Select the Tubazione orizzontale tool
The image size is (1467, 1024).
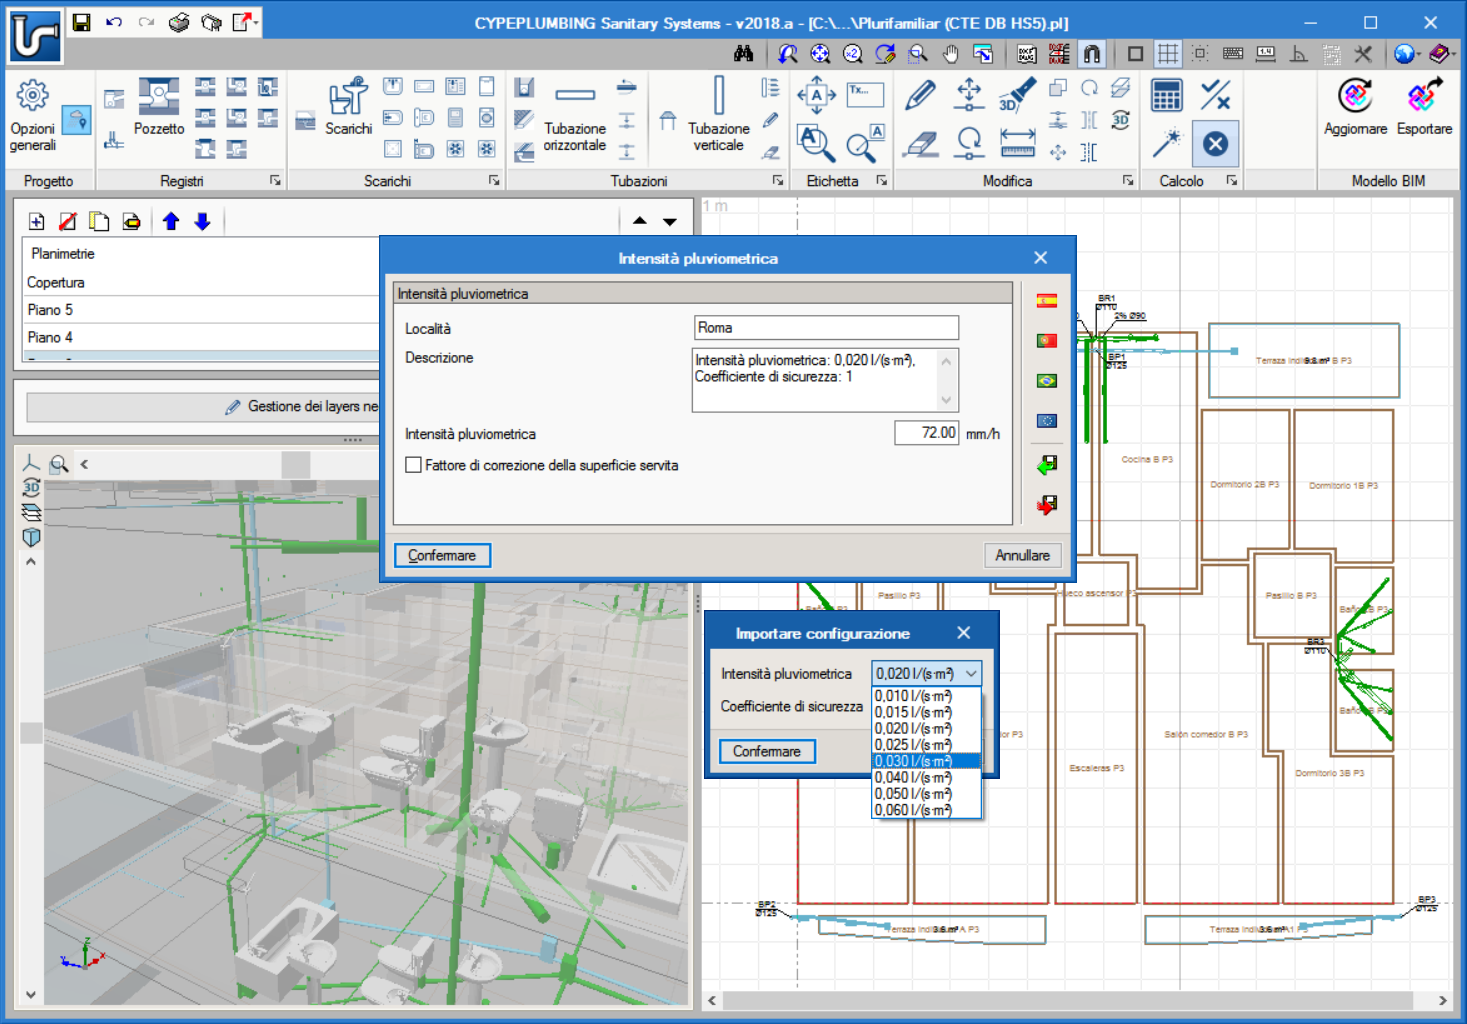[x=575, y=117]
